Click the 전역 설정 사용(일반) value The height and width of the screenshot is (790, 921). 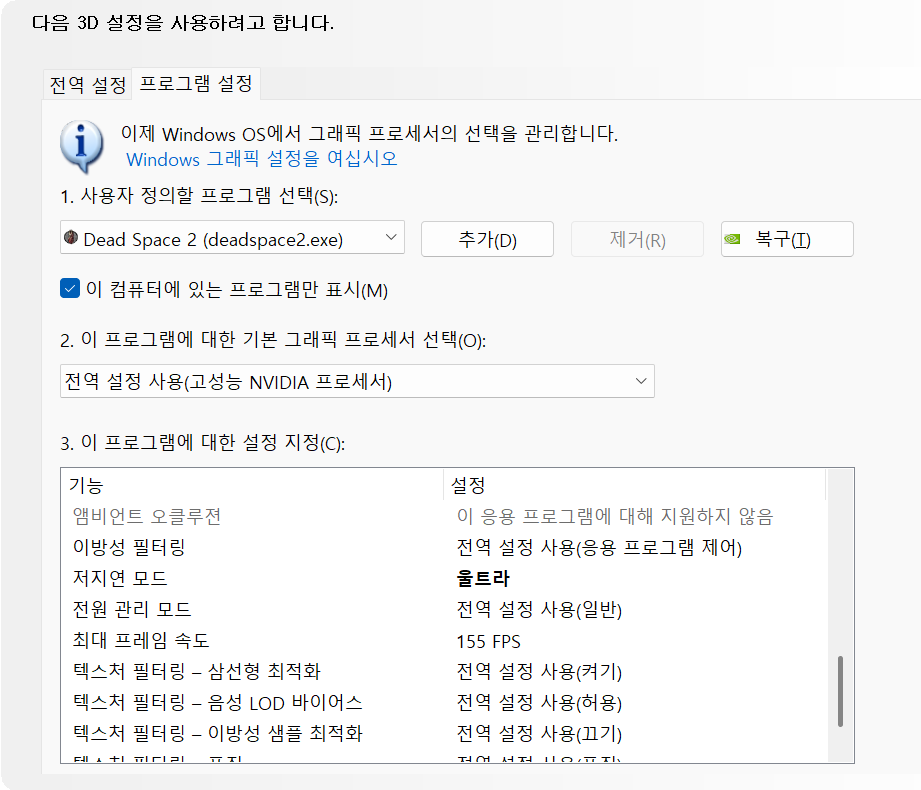(539, 610)
